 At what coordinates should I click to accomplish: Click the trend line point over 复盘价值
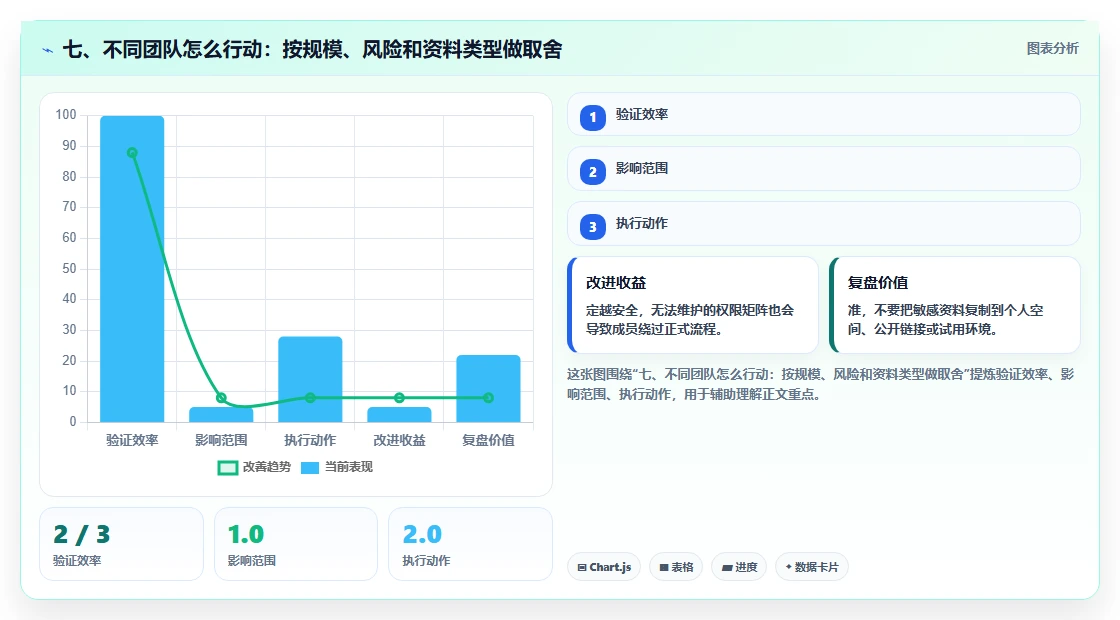point(489,398)
